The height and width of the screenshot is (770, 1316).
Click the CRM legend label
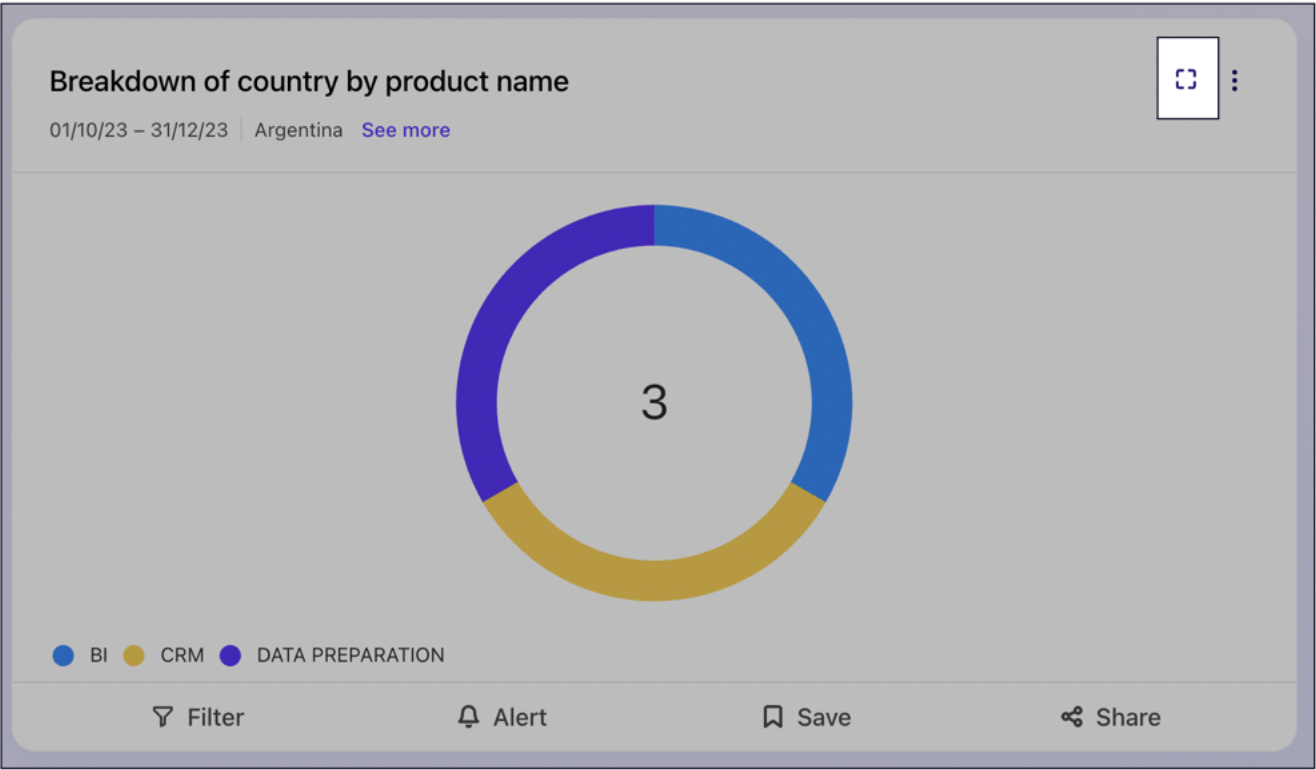tap(182, 656)
